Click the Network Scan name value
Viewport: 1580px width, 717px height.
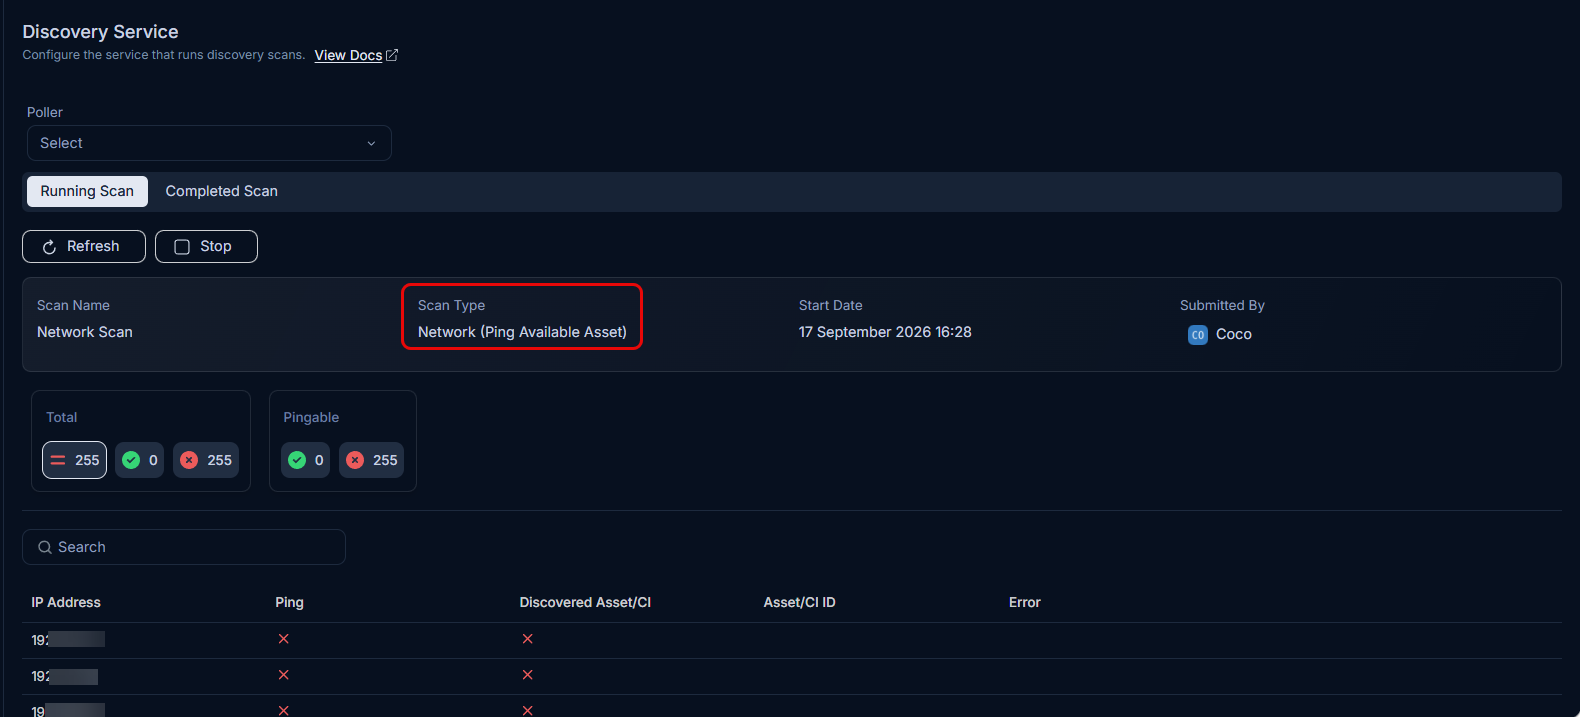(85, 332)
